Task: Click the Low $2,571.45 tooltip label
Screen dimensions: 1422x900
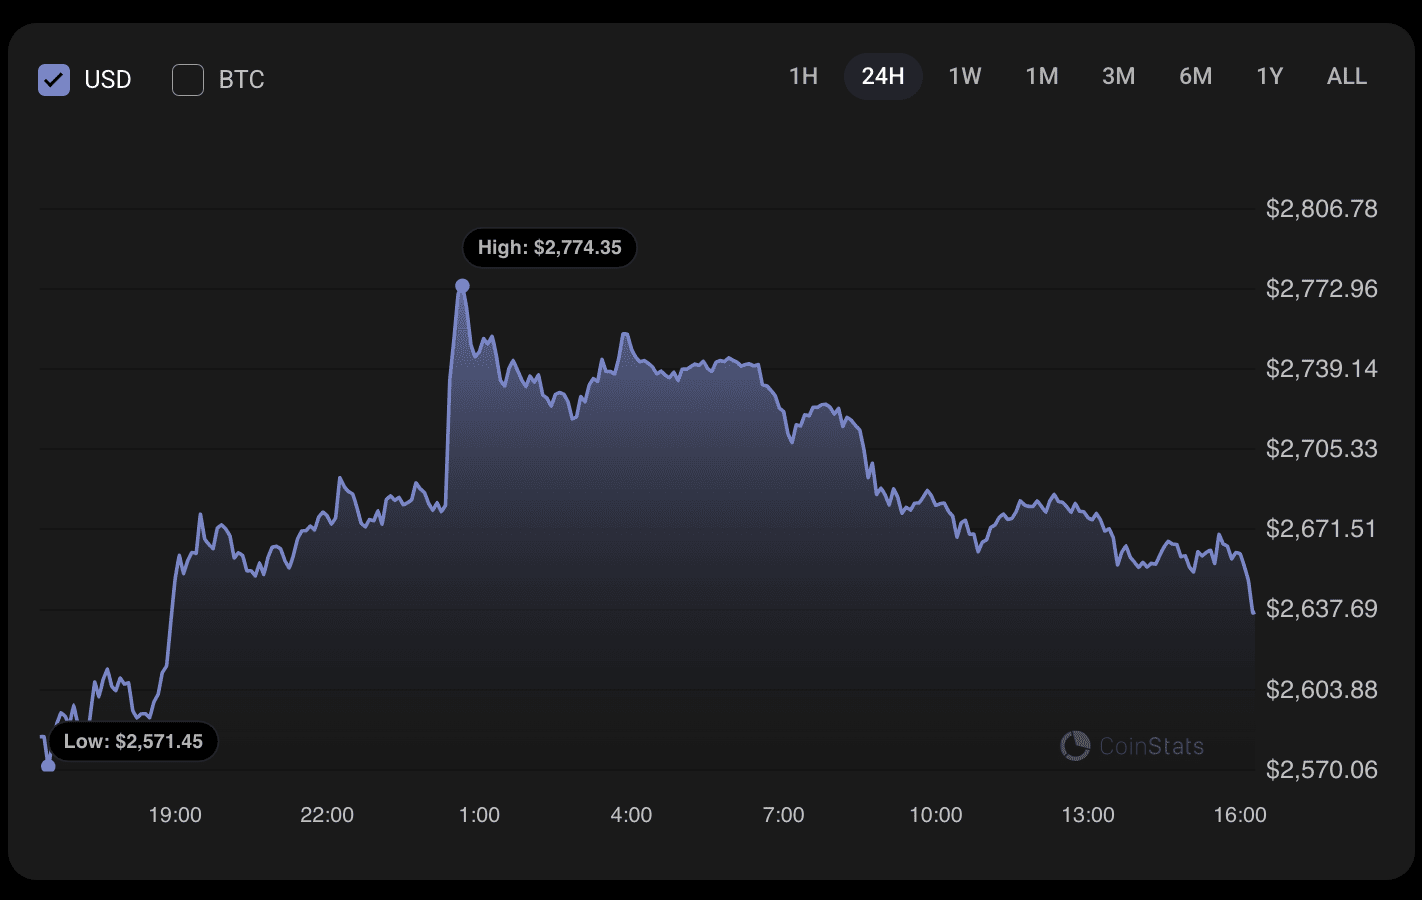Action: [x=133, y=742]
